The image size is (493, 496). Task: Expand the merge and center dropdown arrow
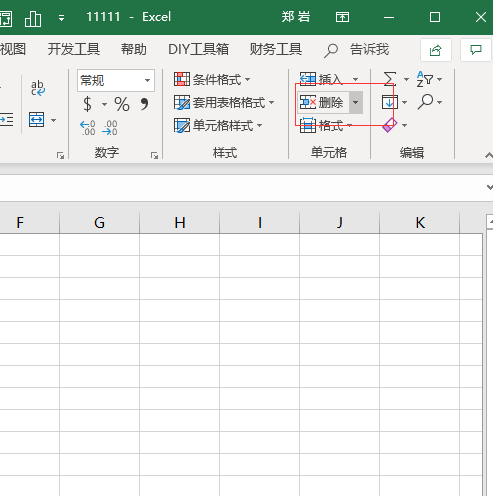point(53,120)
